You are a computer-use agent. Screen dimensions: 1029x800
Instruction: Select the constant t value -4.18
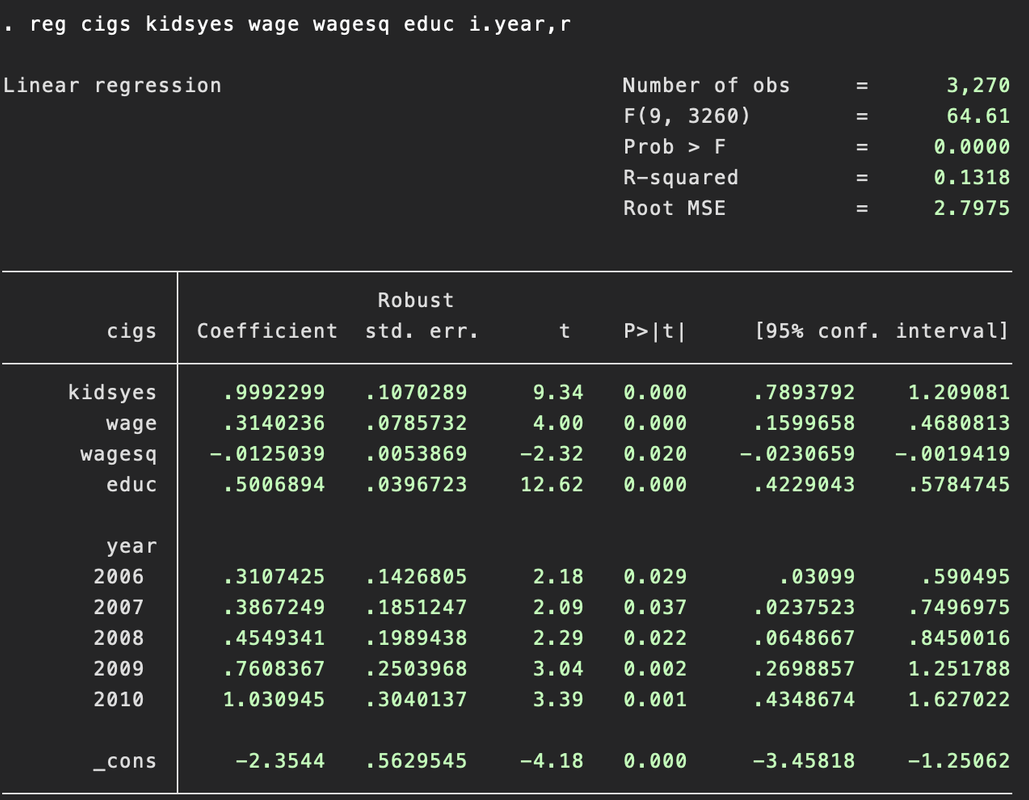(x=552, y=761)
